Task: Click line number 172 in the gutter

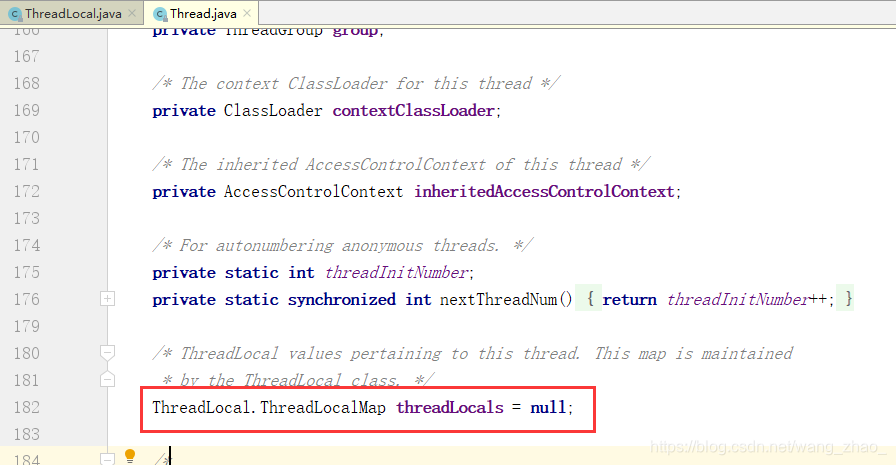Action: pos(27,191)
